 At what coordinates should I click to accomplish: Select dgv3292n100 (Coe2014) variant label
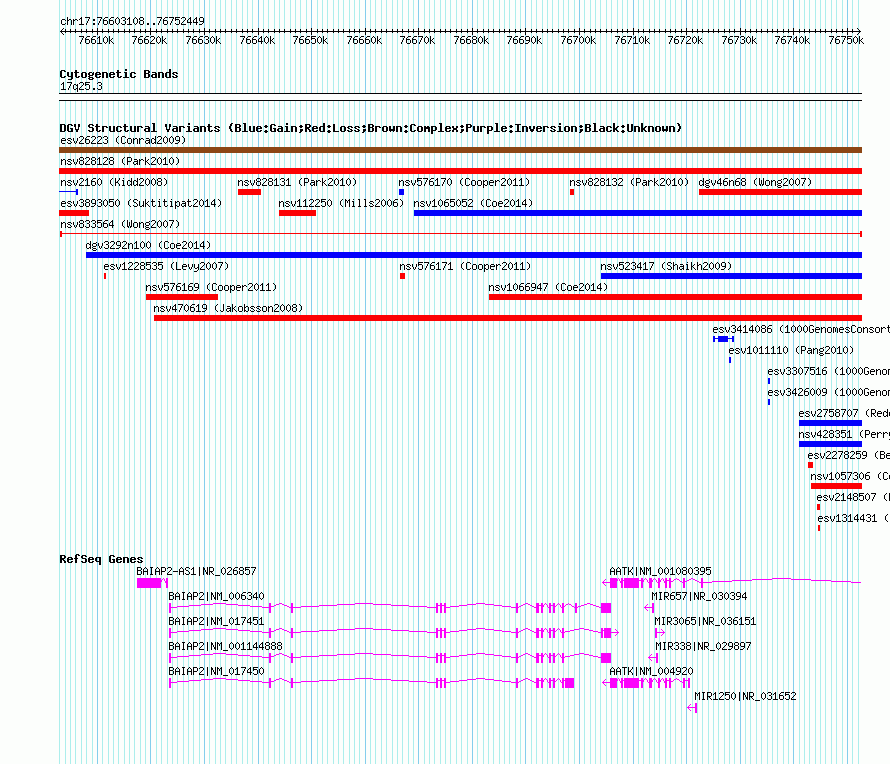point(148,245)
